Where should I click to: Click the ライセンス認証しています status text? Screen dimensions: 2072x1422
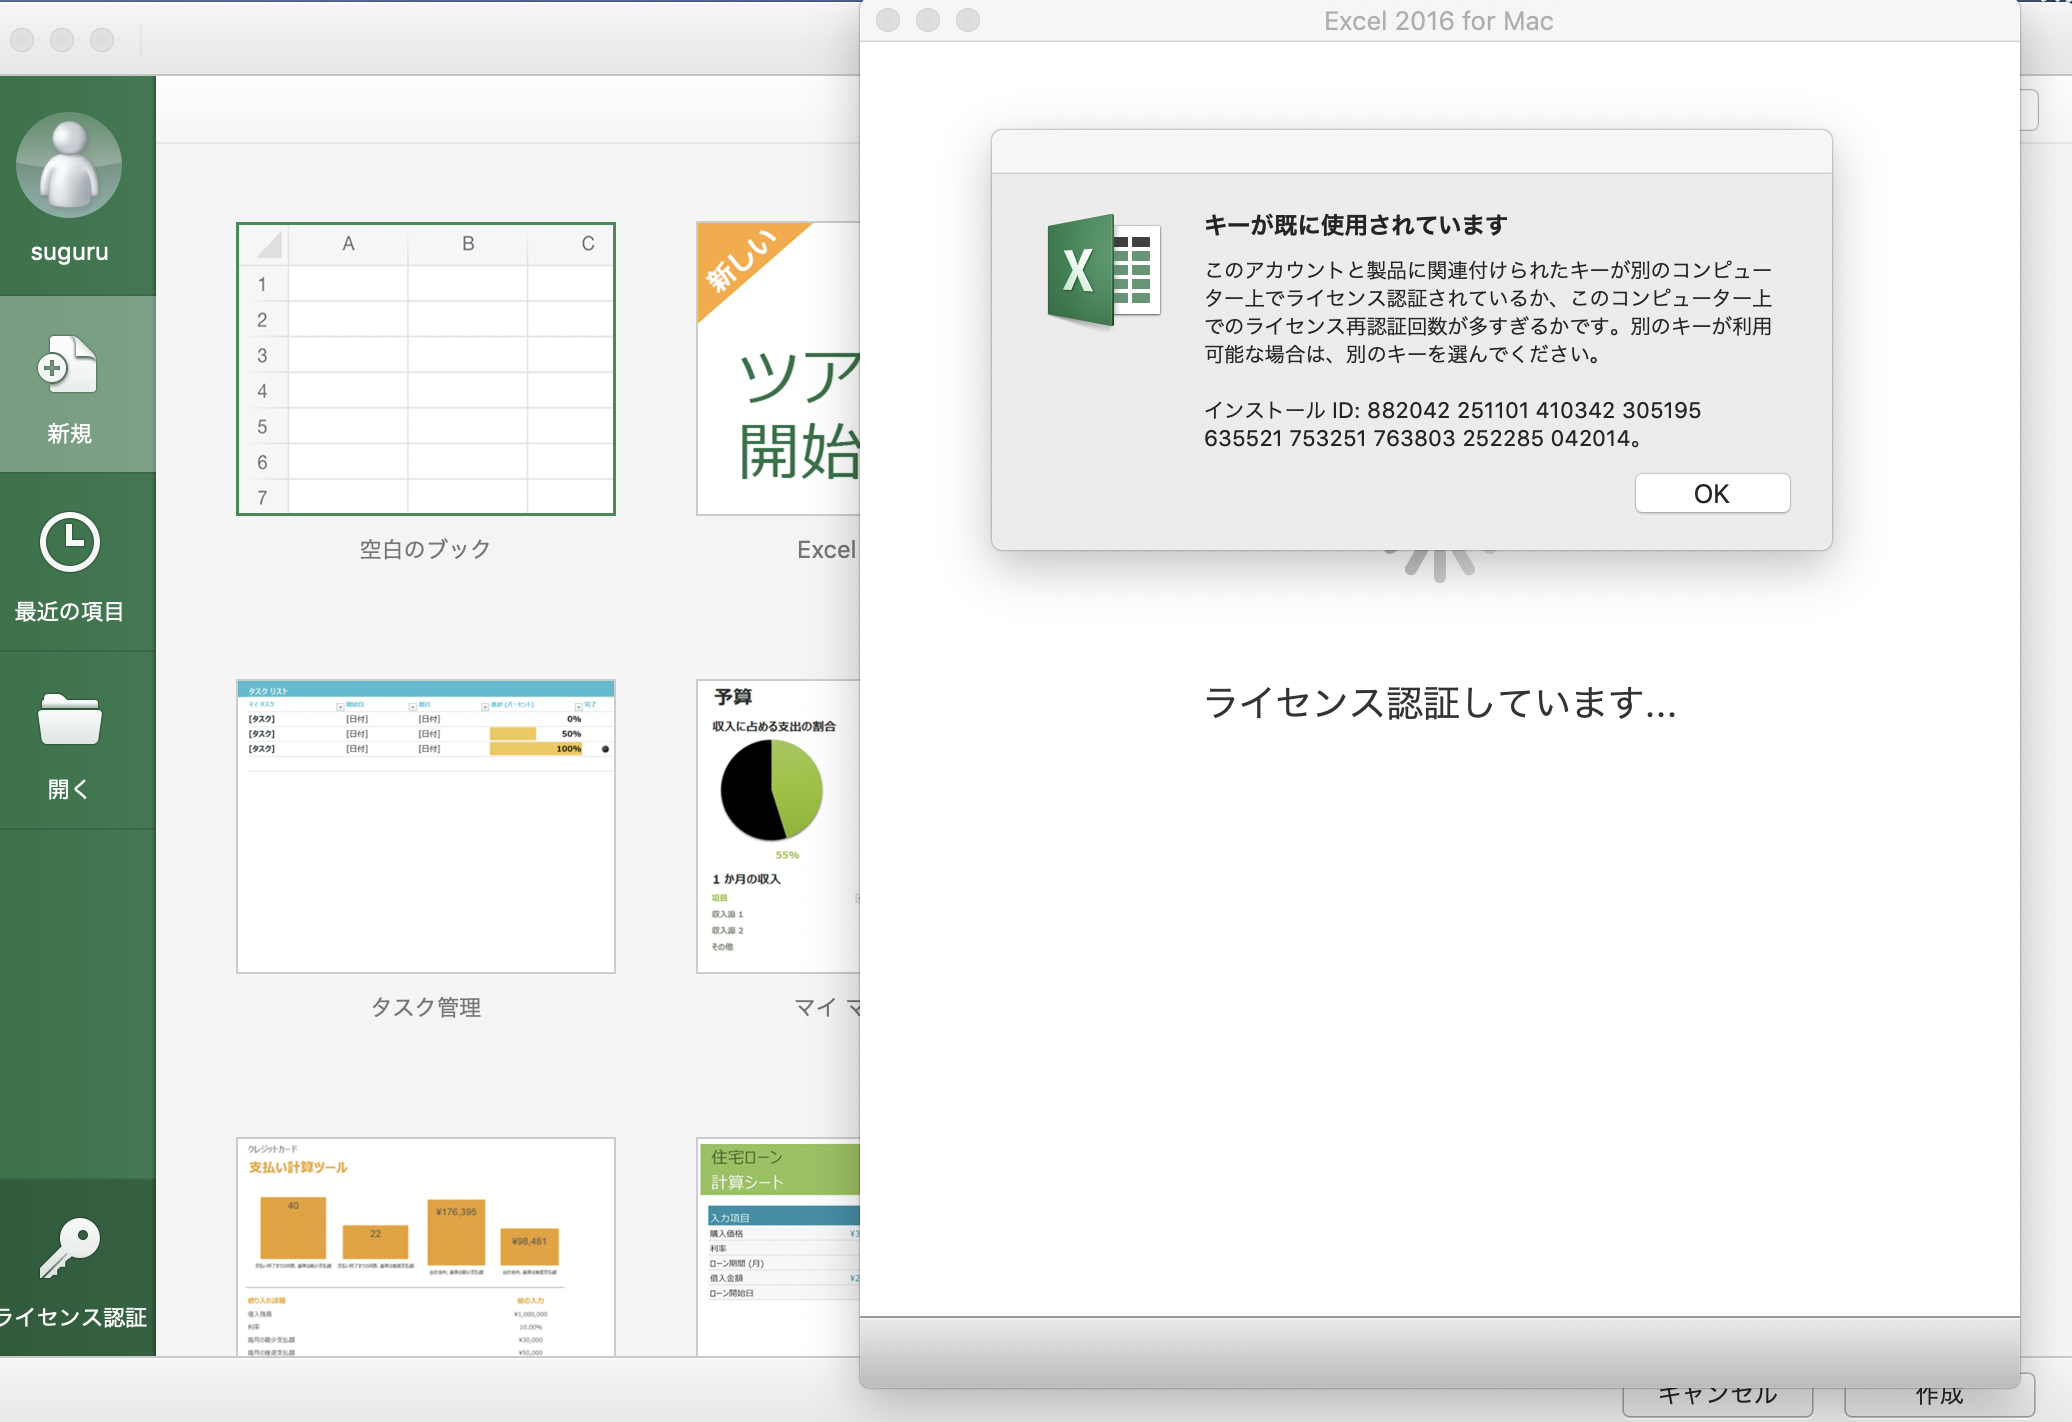[1439, 703]
